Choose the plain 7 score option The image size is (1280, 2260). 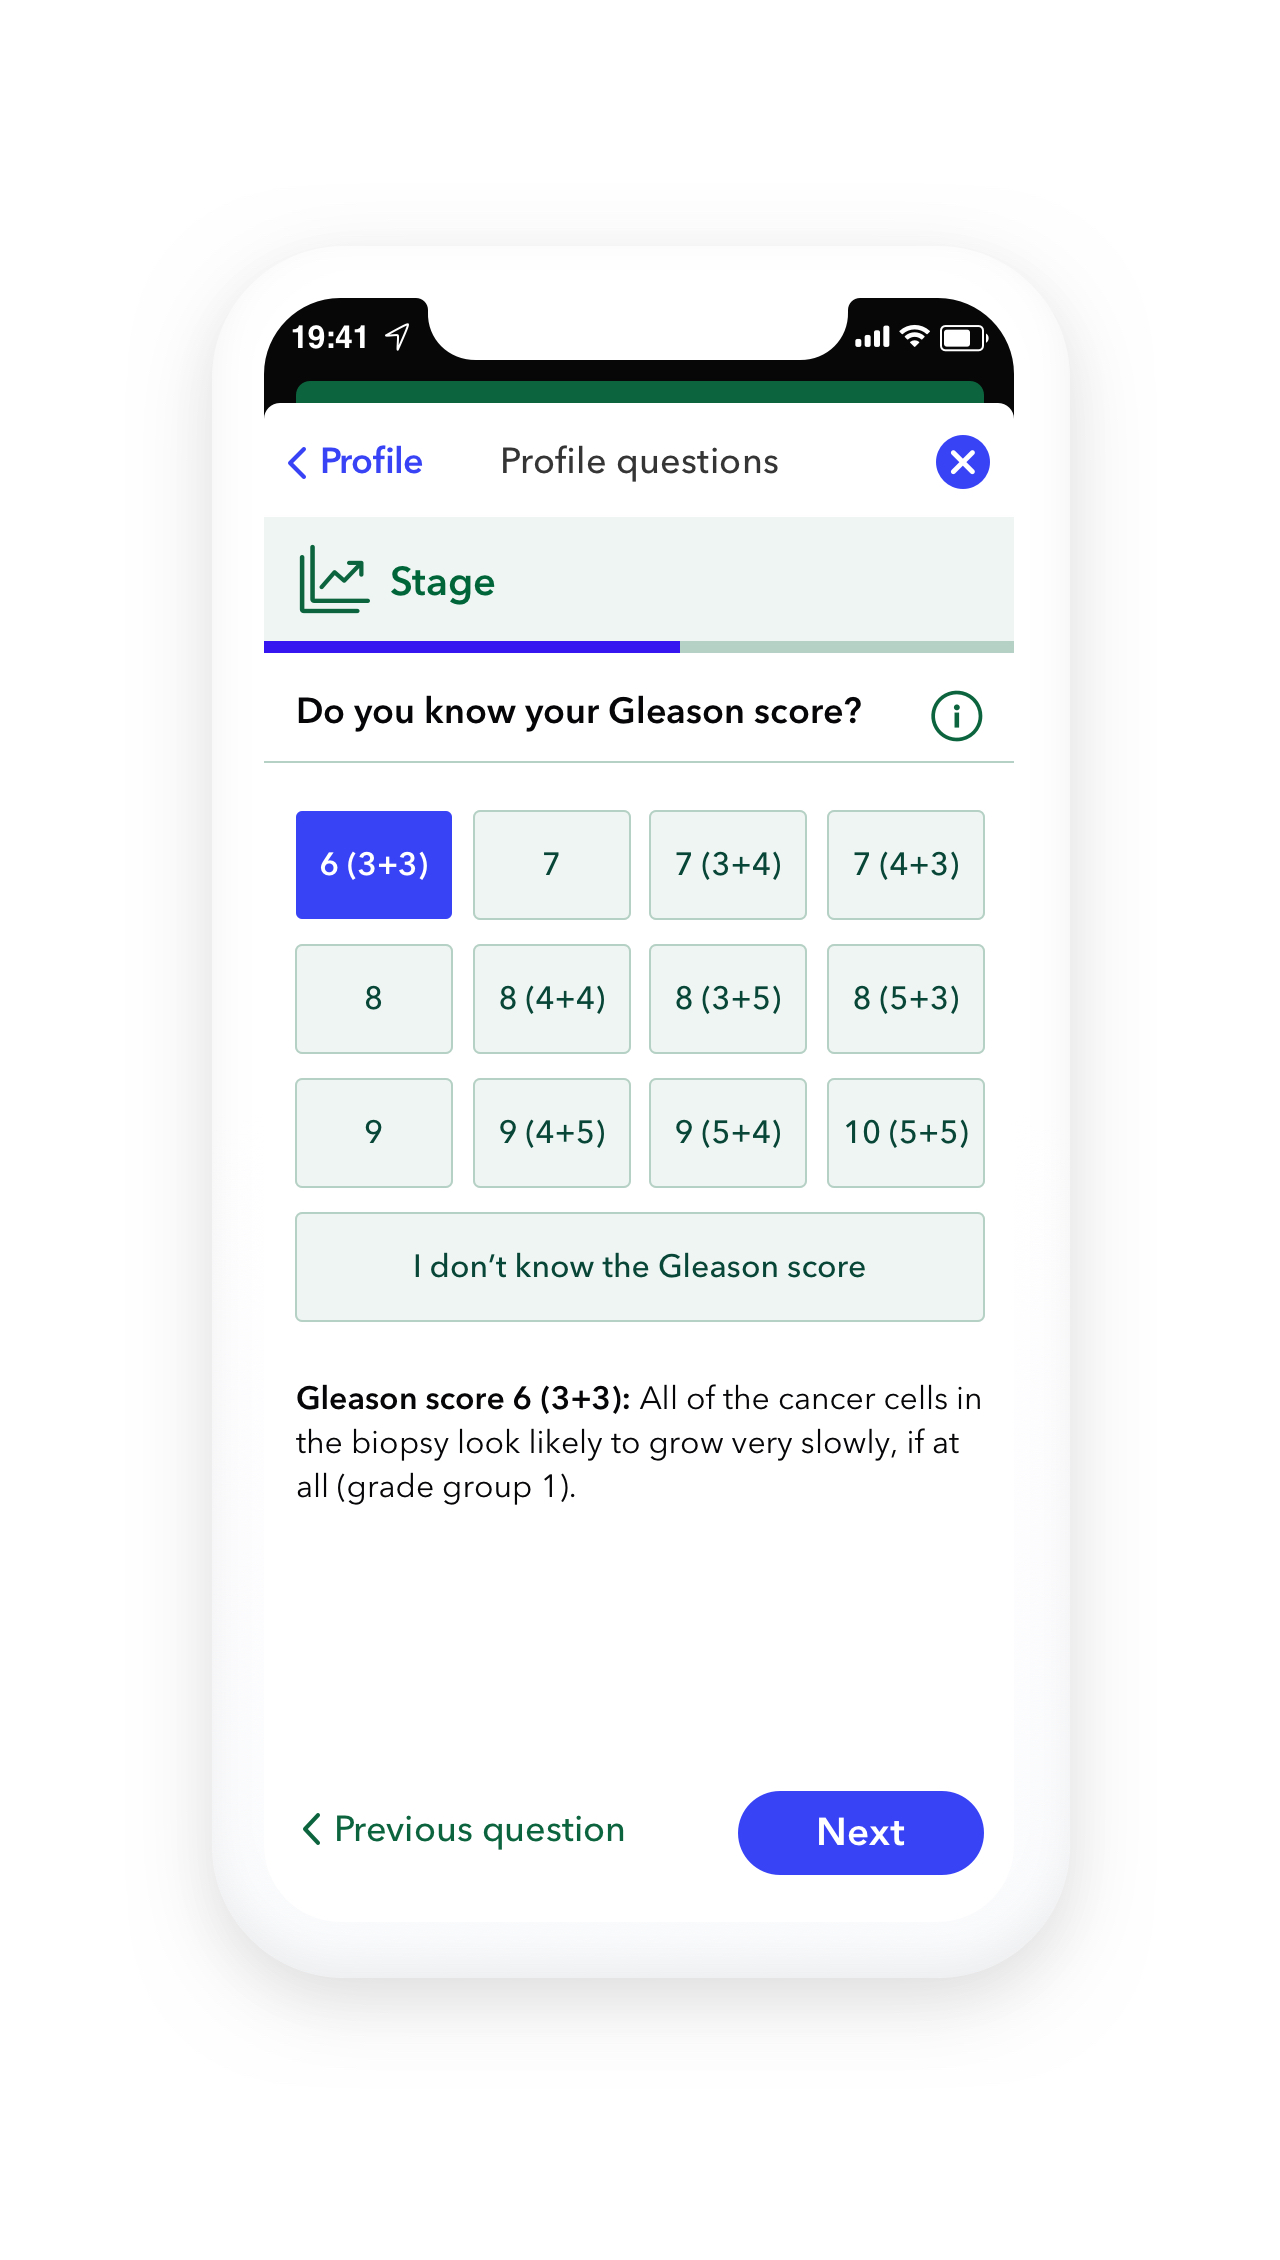point(551,865)
